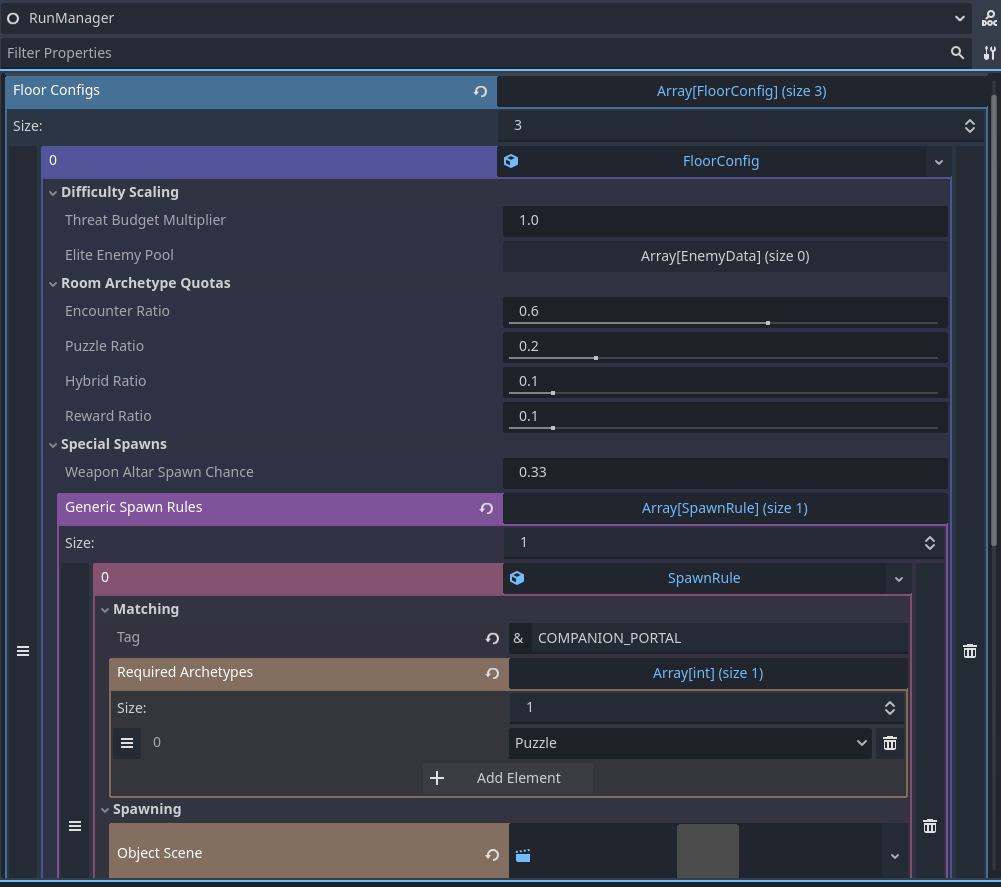This screenshot has width=1001, height=887.
Task: Collapse Matching section
Action: 105,610
